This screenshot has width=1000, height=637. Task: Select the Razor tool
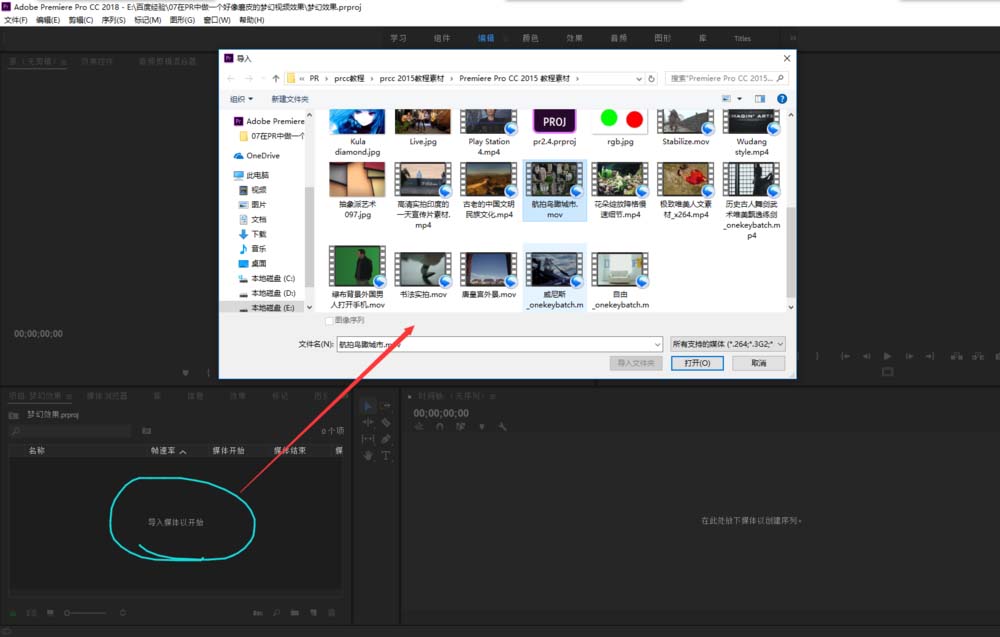pyautogui.click(x=388, y=421)
